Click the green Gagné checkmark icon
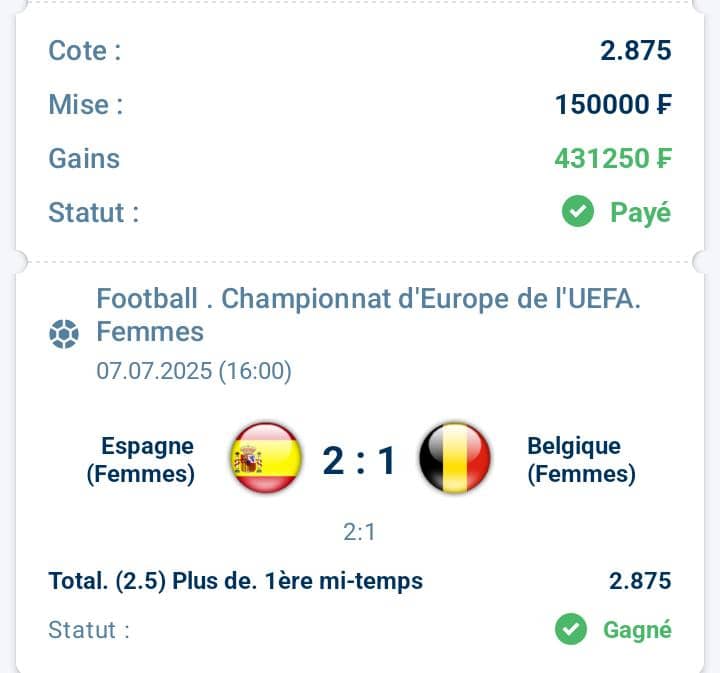This screenshot has height=673, width=720. pos(571,629)
